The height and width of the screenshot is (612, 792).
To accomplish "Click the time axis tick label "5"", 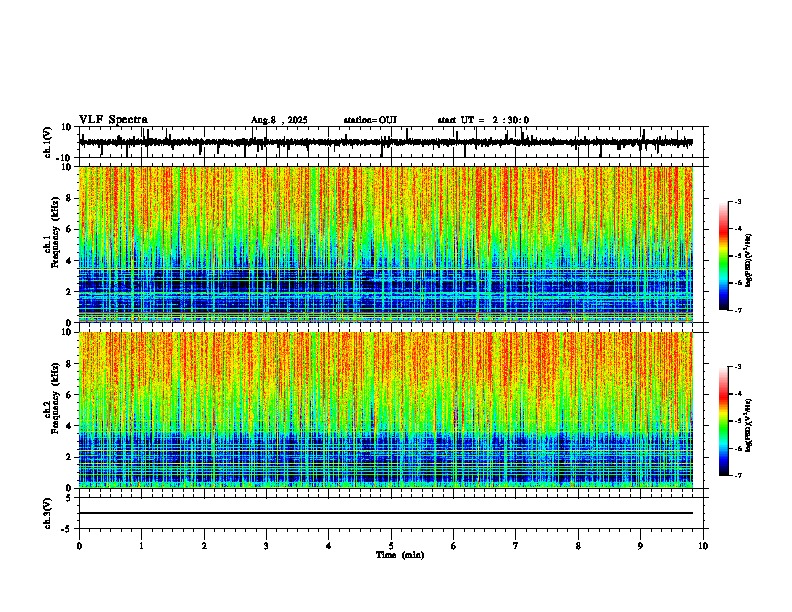I will [391, 545].
